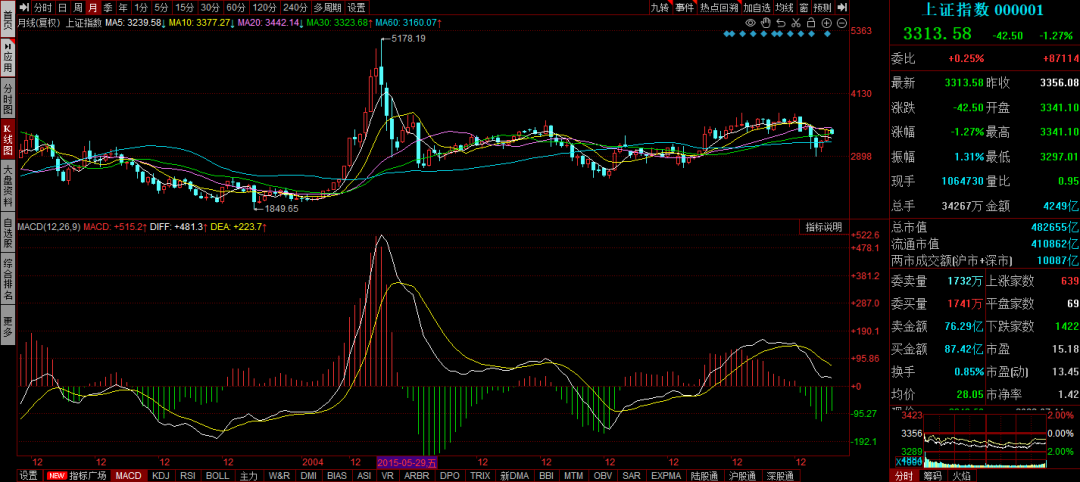The height and width of the screenshot is (482, 1080).
Task: Toggle the 九转 indicator overlay
Action: point(659,7)
